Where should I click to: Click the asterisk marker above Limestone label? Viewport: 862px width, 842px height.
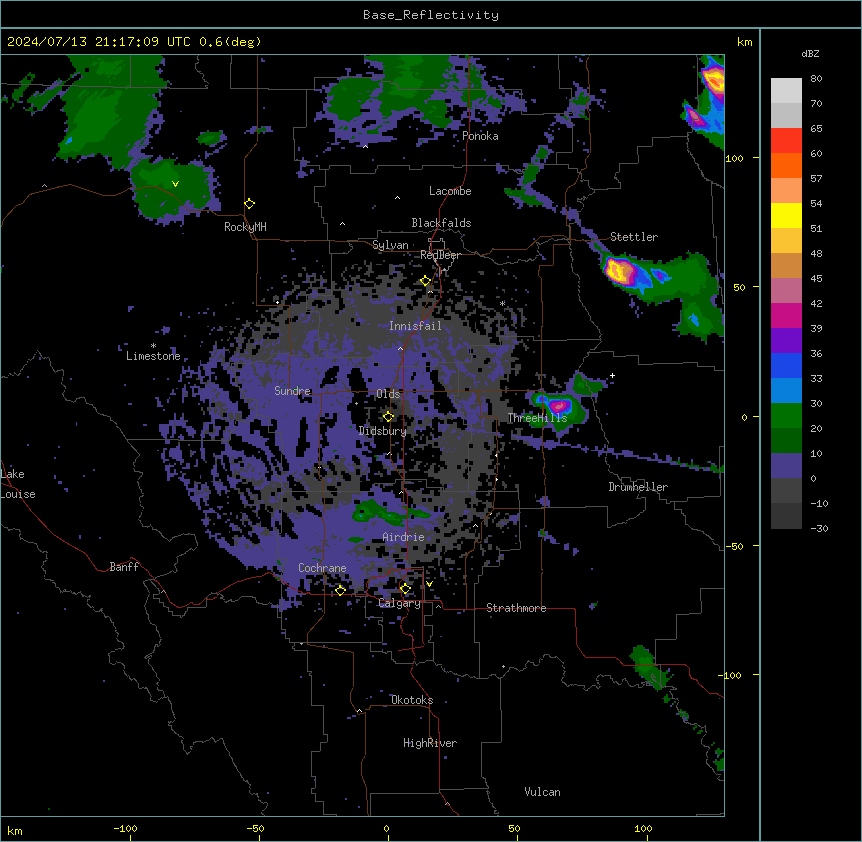click(x=153, y=346)
